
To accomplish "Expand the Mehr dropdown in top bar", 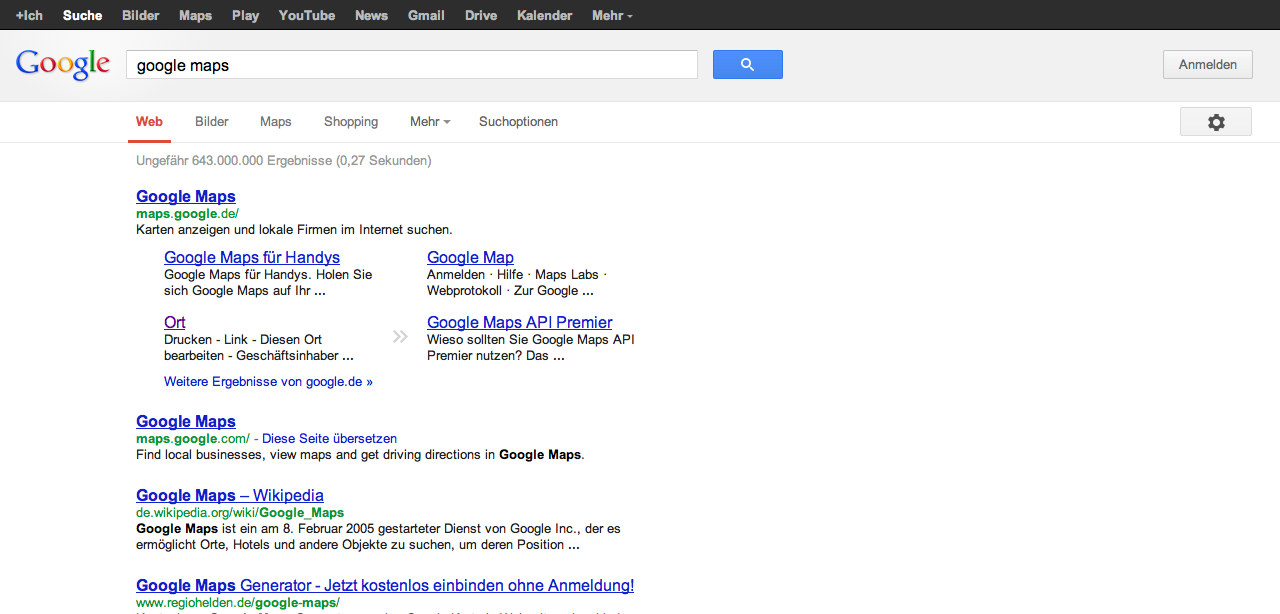I will pos(612,15).
